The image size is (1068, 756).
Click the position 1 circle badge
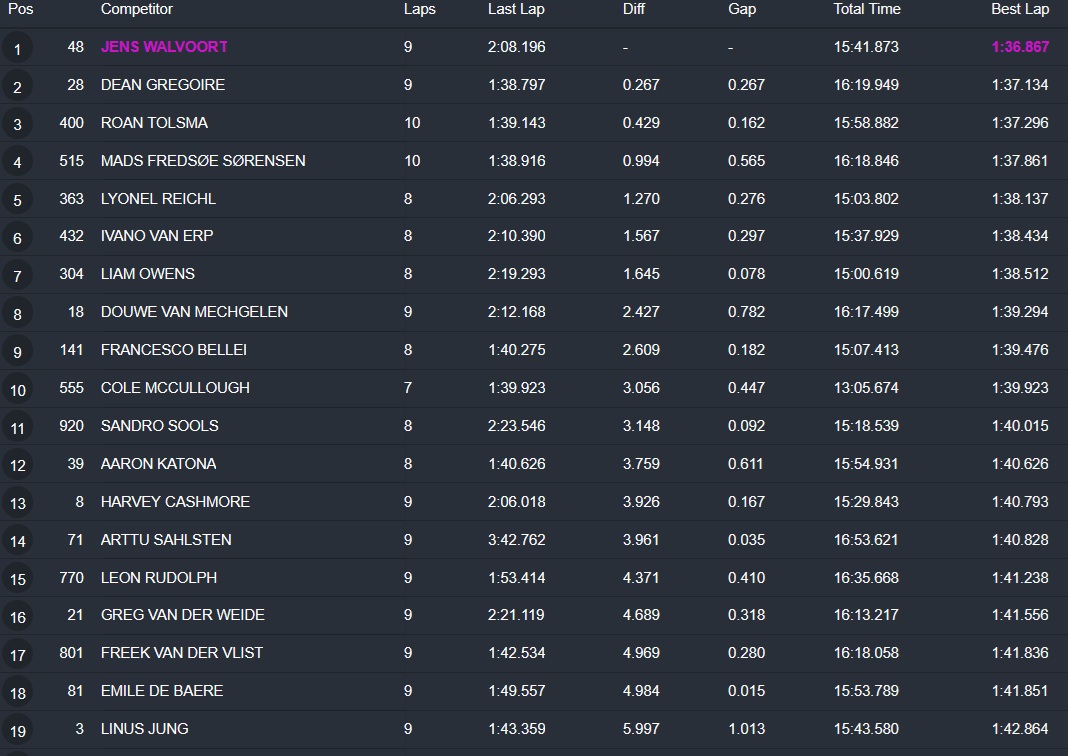click(17, 48)
